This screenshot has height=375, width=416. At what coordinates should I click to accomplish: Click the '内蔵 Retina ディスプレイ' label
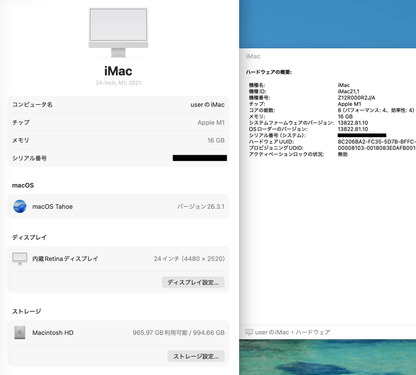(x=65, y=259)
